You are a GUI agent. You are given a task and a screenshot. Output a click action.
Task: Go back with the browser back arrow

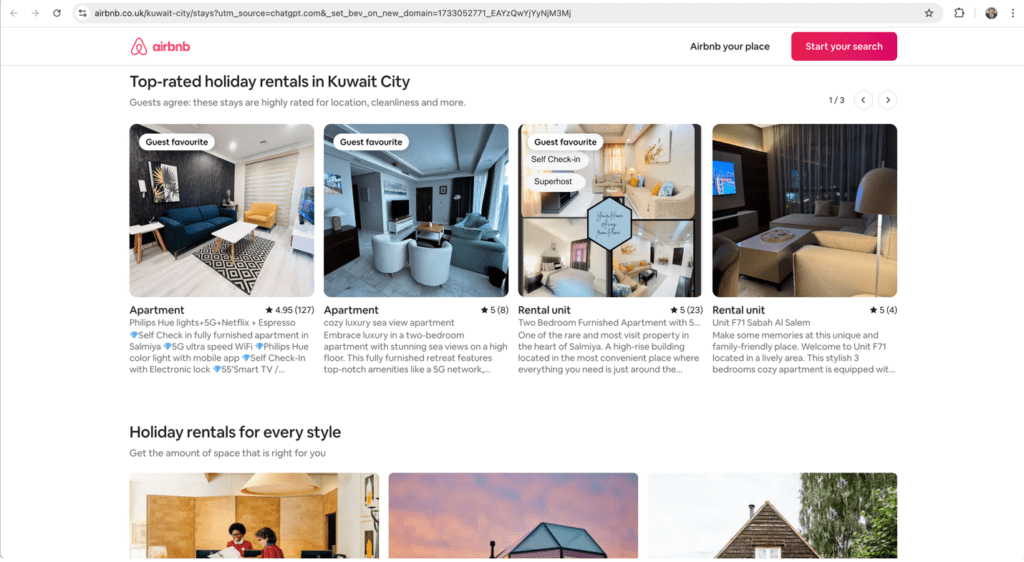[x=14, y=13]
